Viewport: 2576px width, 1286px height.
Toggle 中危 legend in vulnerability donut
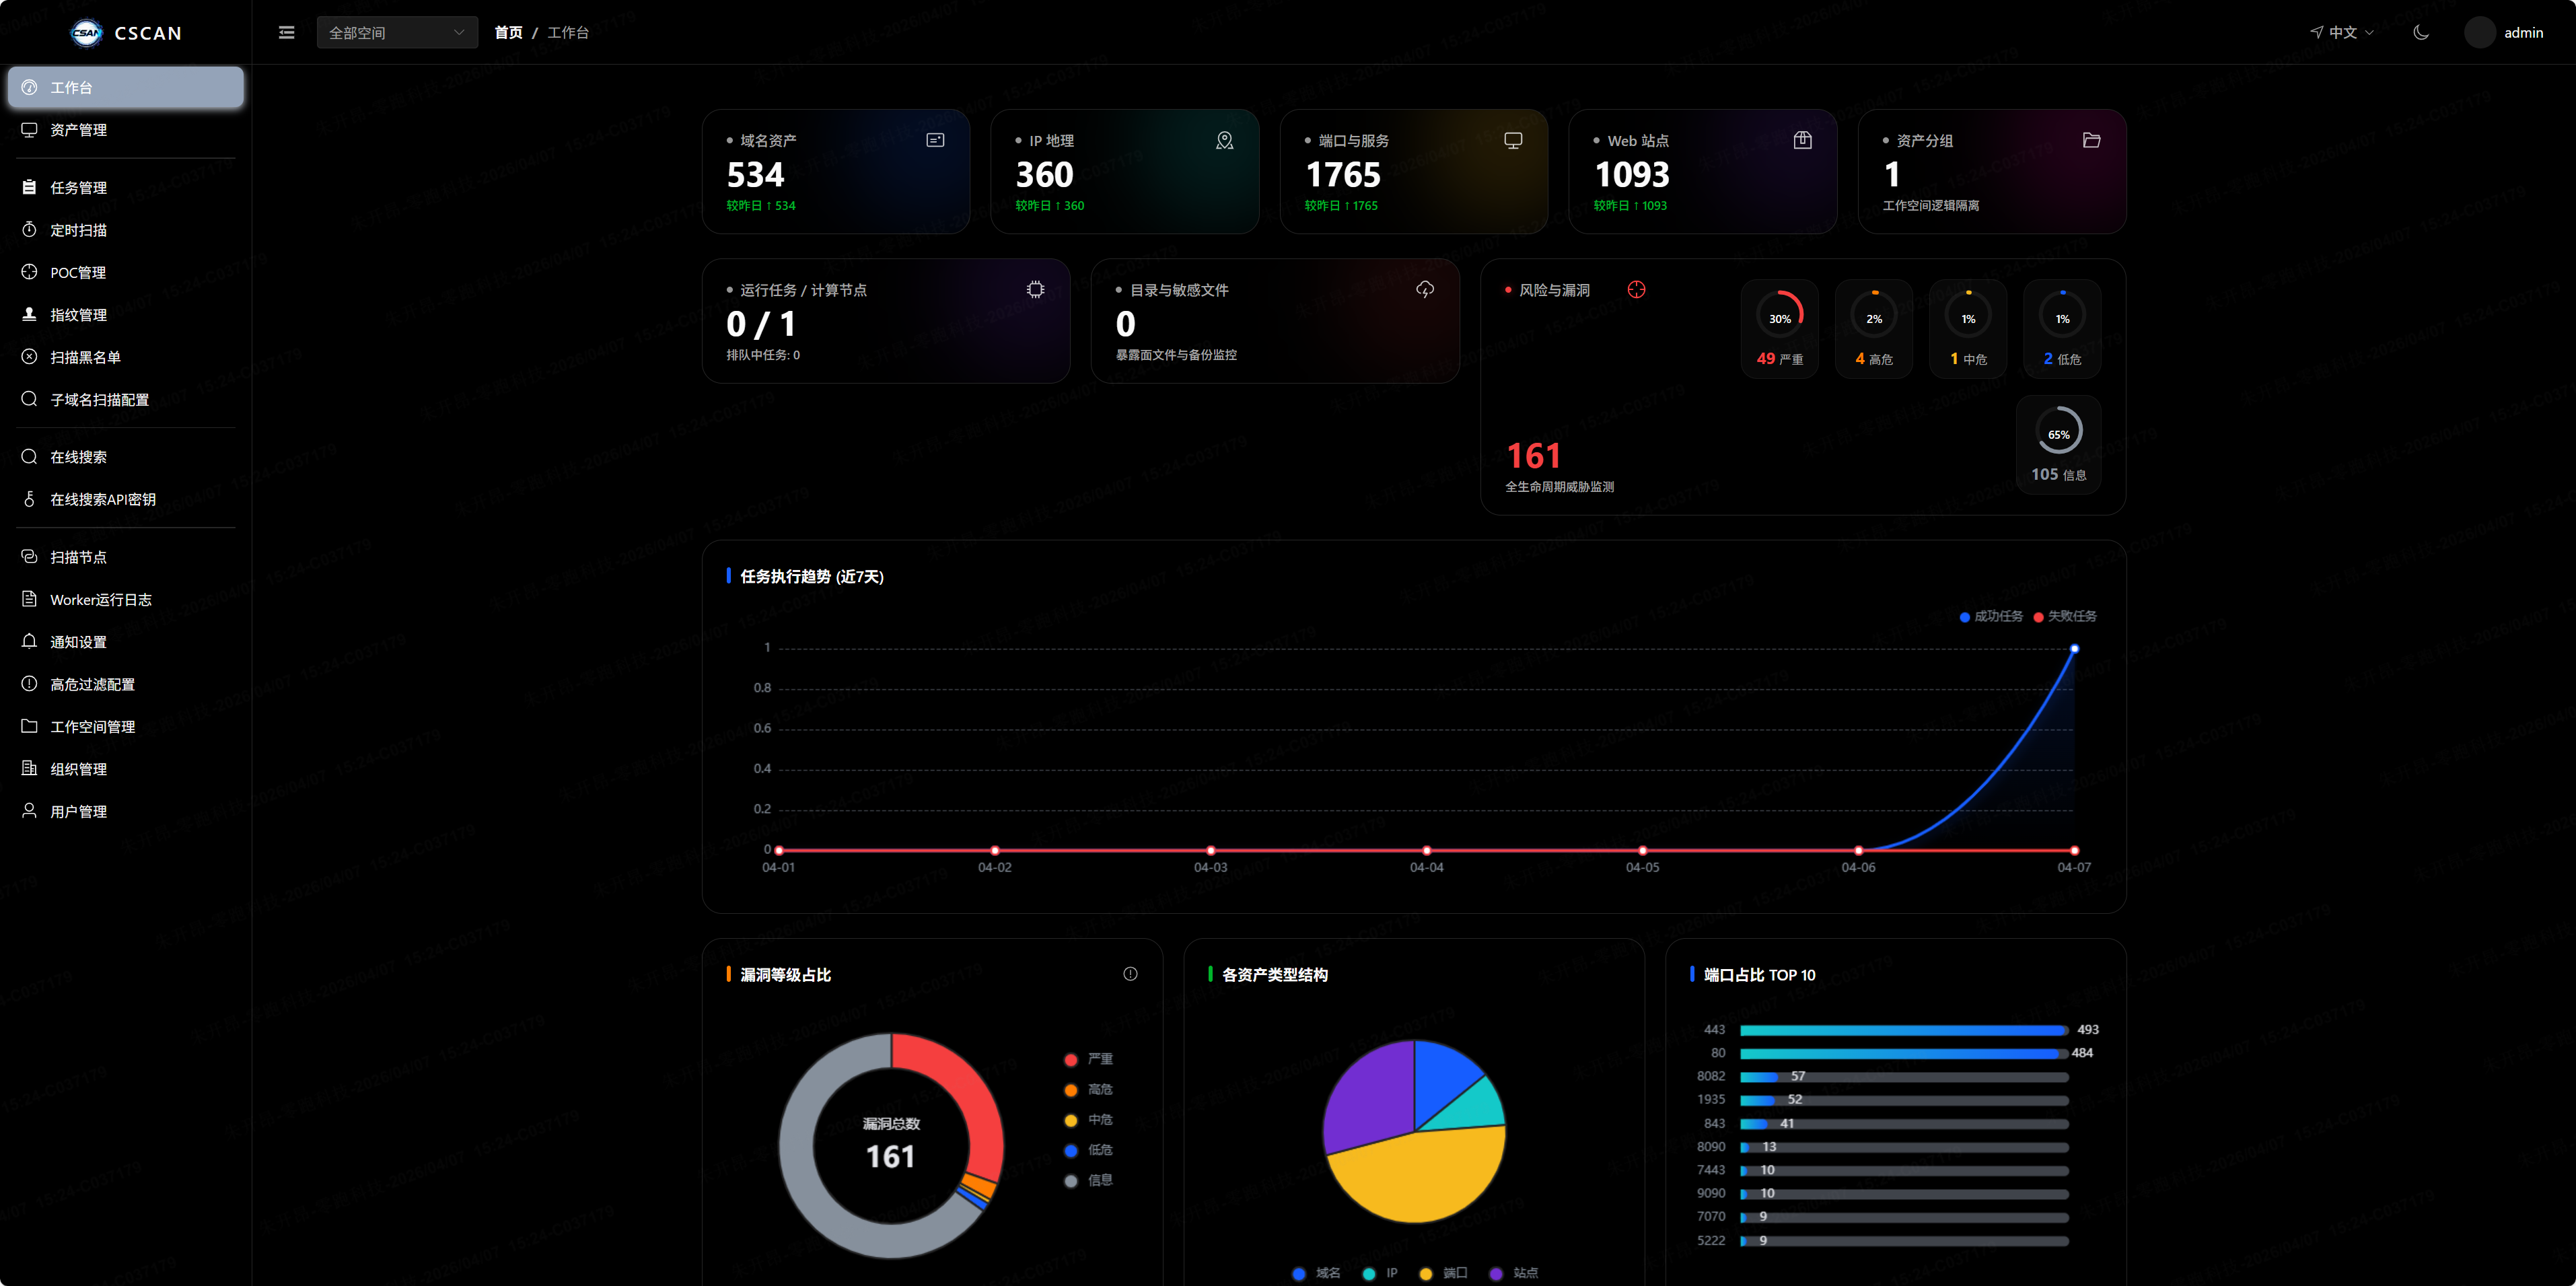click(x=1089, y=1120)
